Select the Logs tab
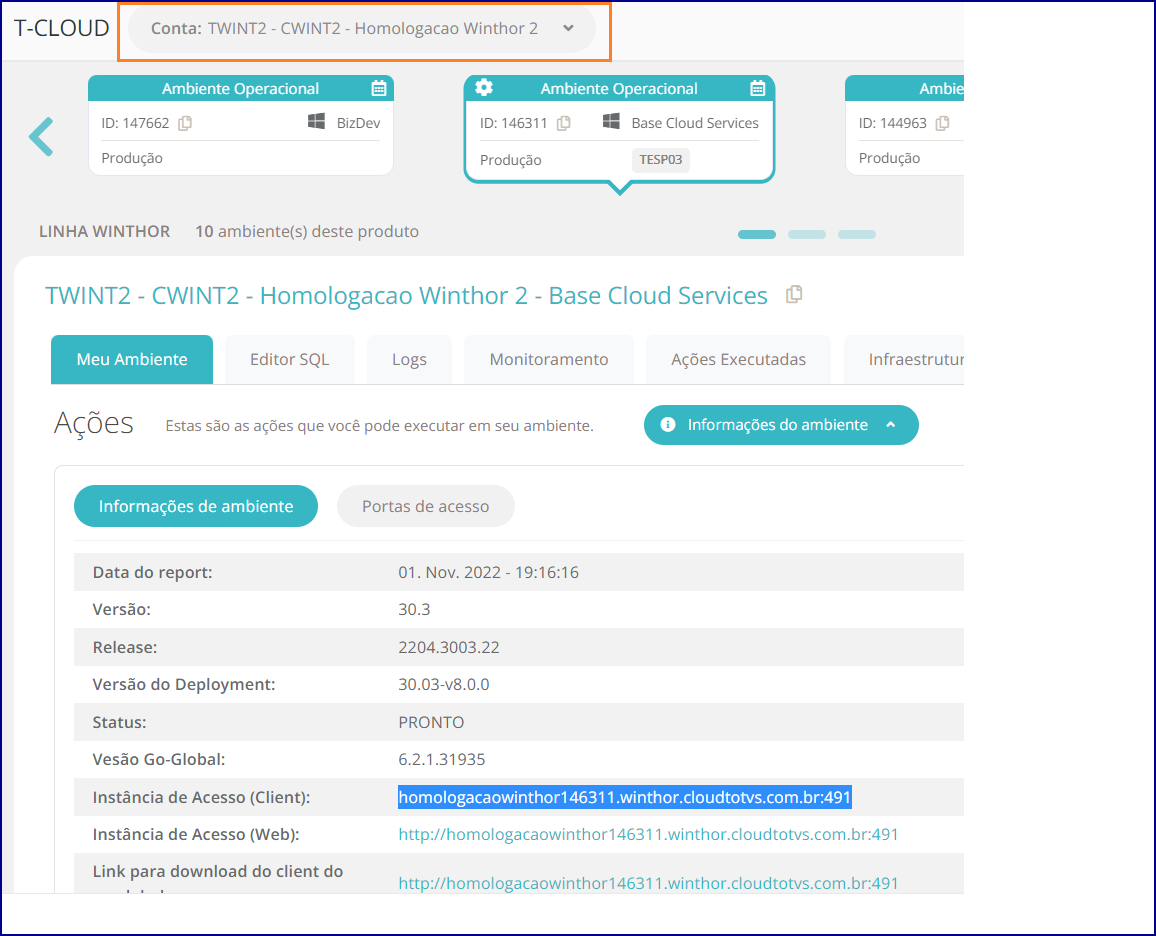Screen dimensions: 1156x936 click(x=409, y=359)
